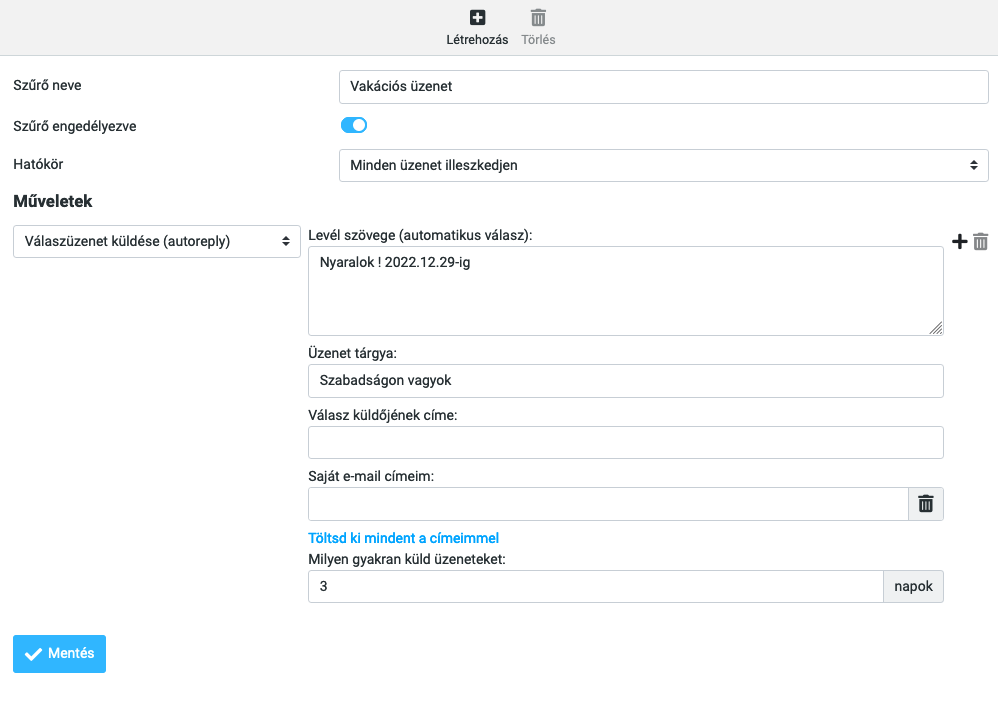
Task: Click arrows of Minden üzenet illeszkedjen select
Action: 973,165
